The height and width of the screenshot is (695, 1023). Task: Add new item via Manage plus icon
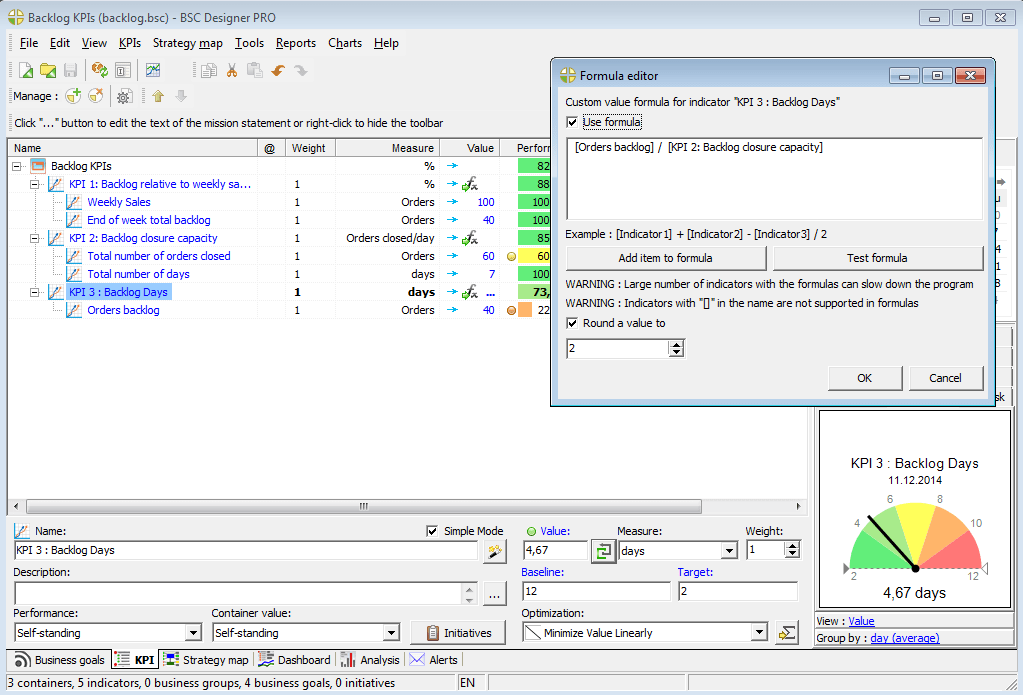[73, 96]
